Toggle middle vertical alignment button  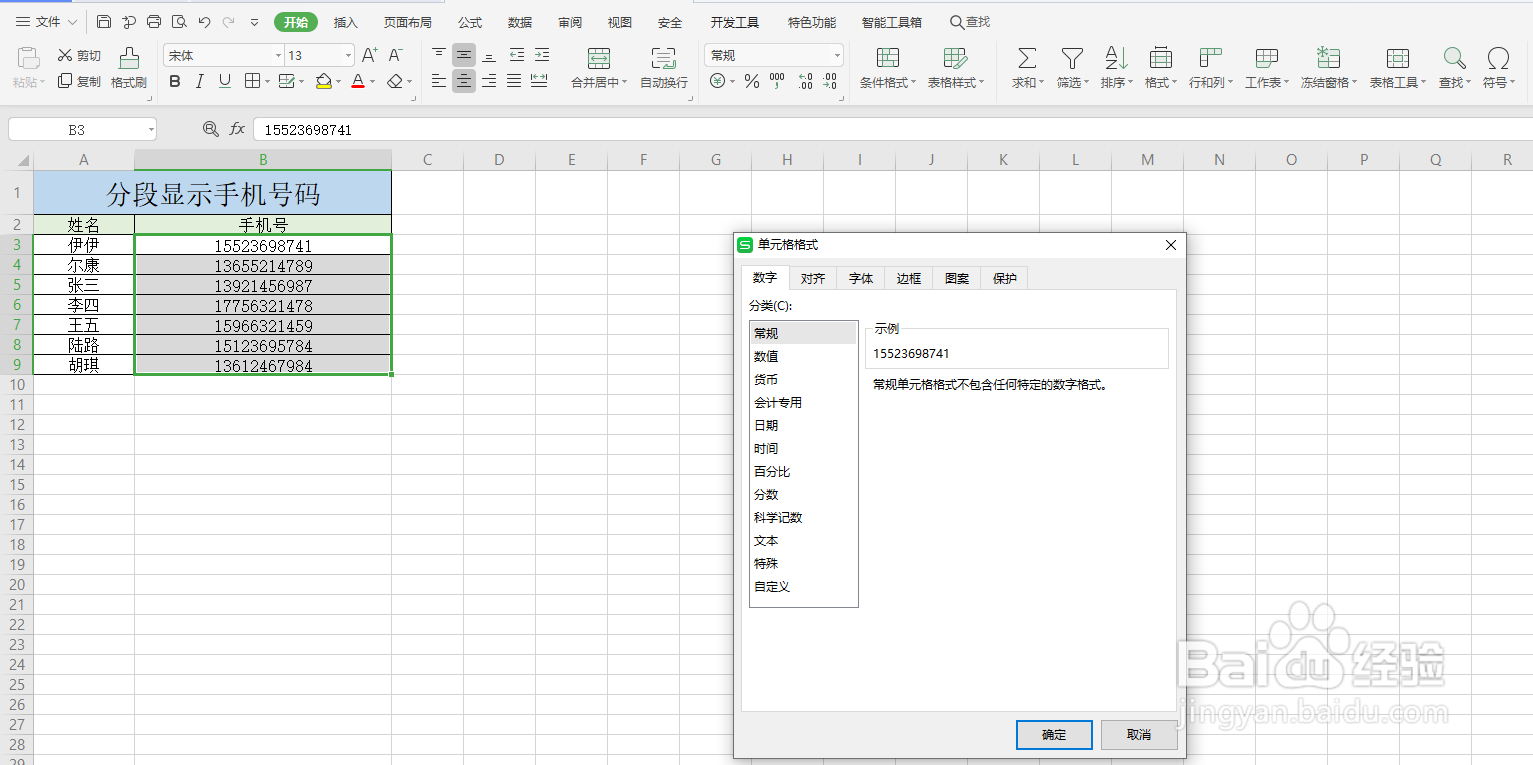point(464,55)
